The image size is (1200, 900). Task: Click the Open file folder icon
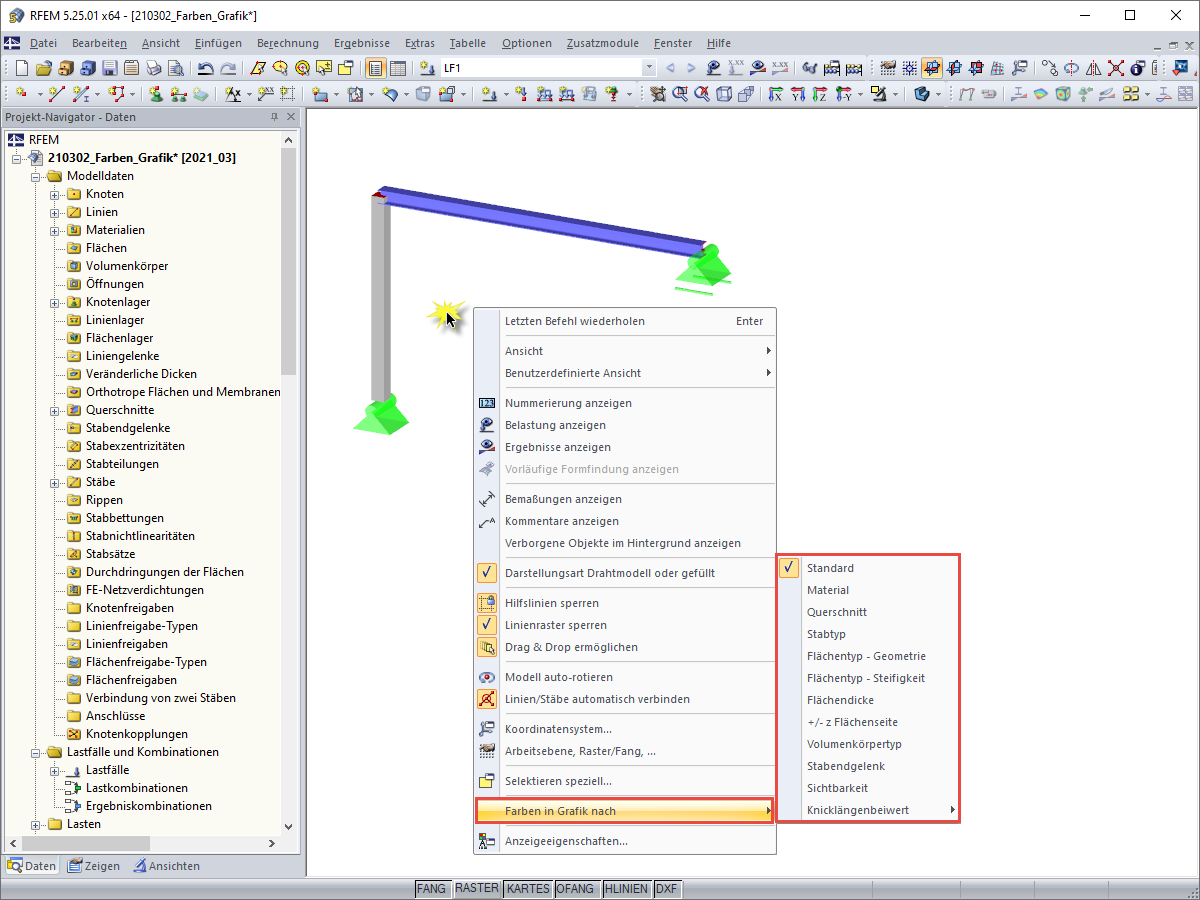[43, 68]
